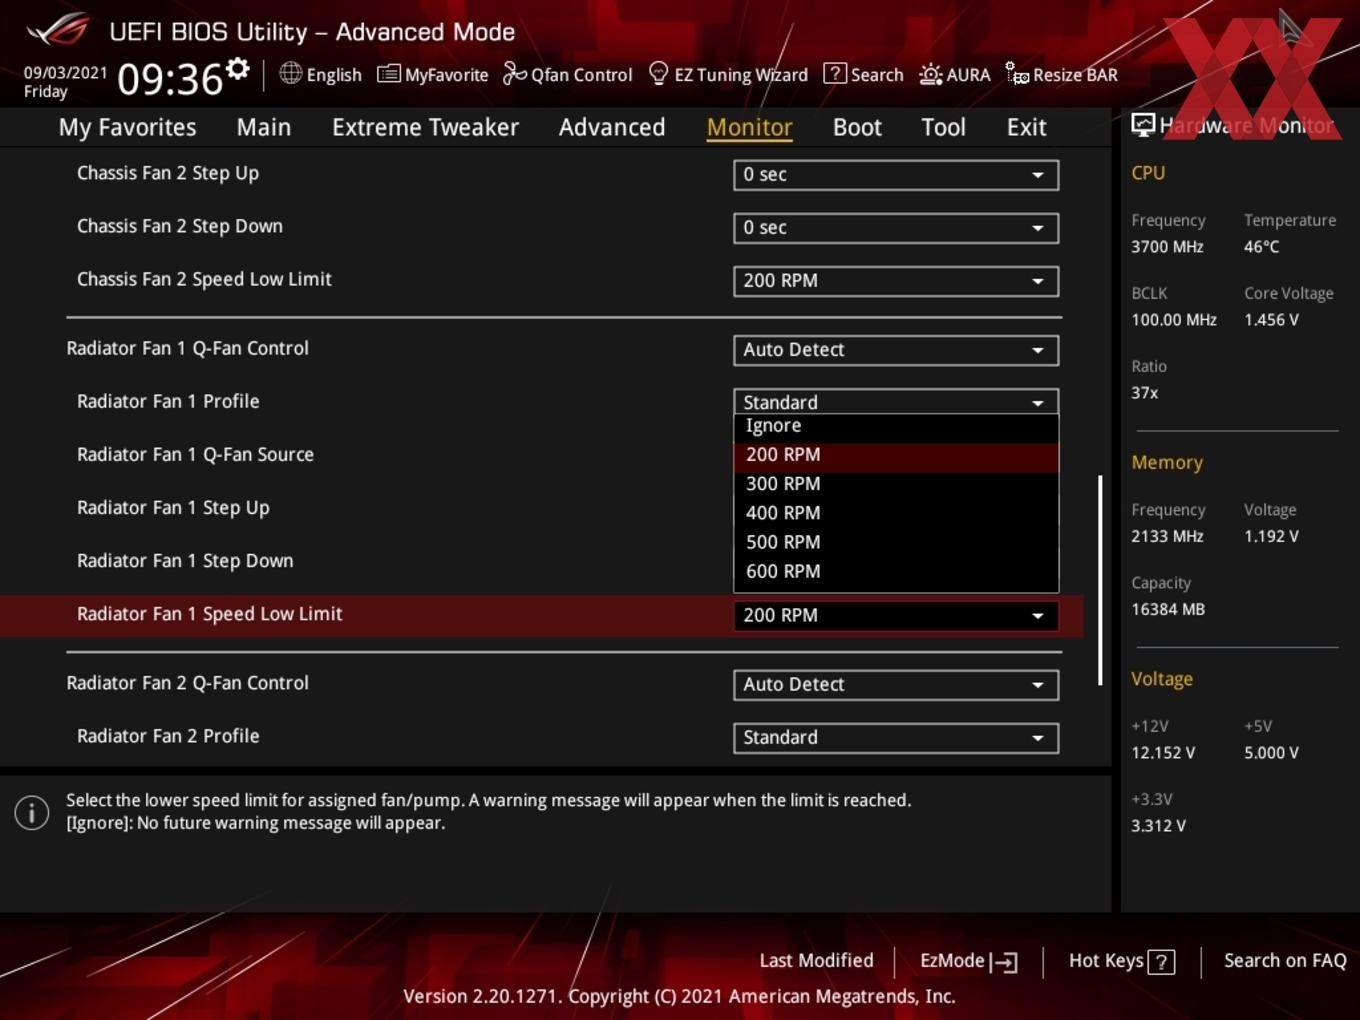
Task: Switch to the Boot tab
Action: click(857, 127)
